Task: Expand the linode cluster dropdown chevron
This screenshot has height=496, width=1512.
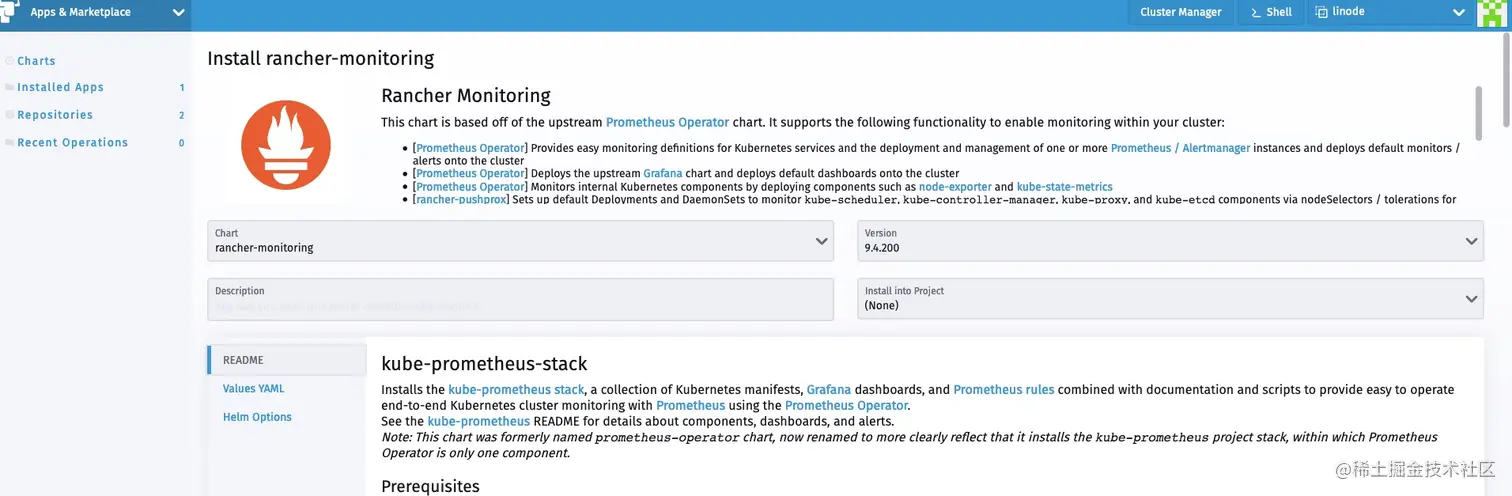Action: tap(1458, 13)
